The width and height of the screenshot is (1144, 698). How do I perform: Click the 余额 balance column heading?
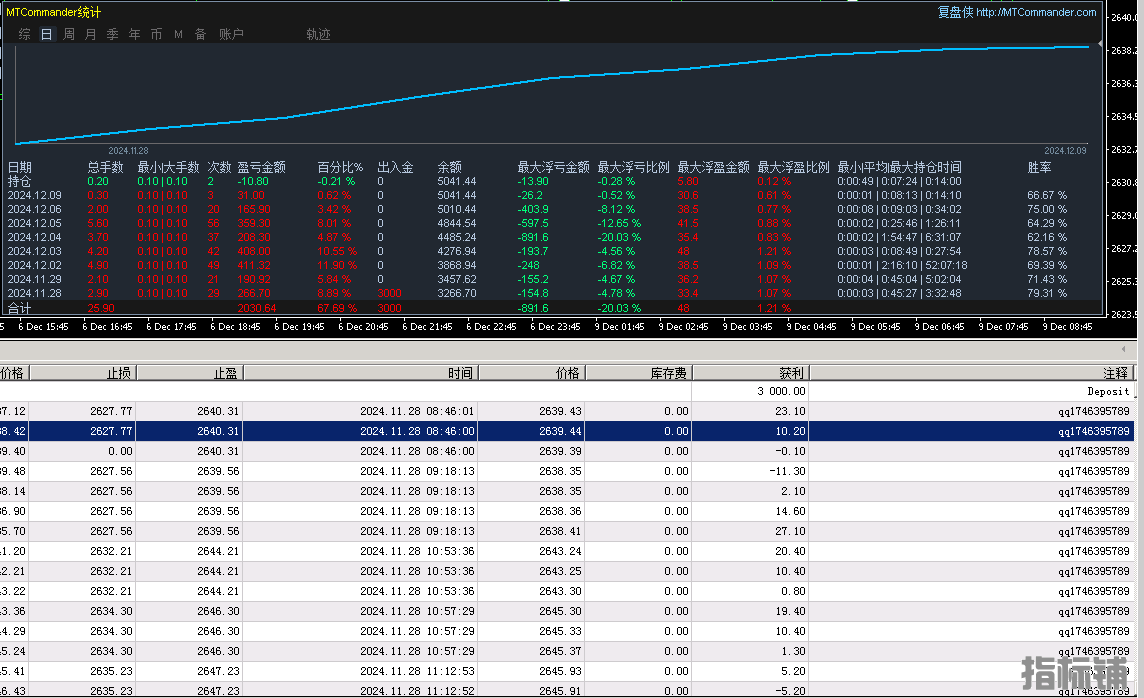pyautogui.click(x=449, y=167)
